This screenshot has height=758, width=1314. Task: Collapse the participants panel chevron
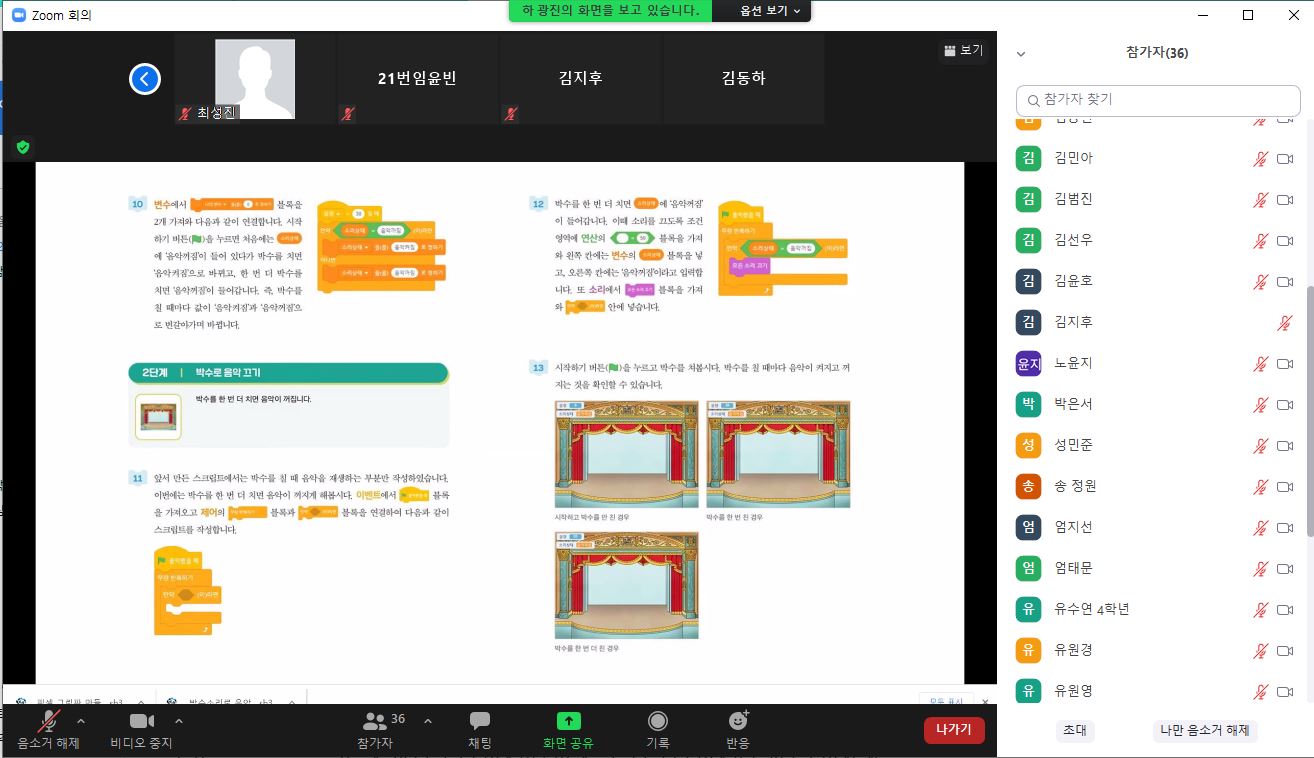pos(1021,54)
